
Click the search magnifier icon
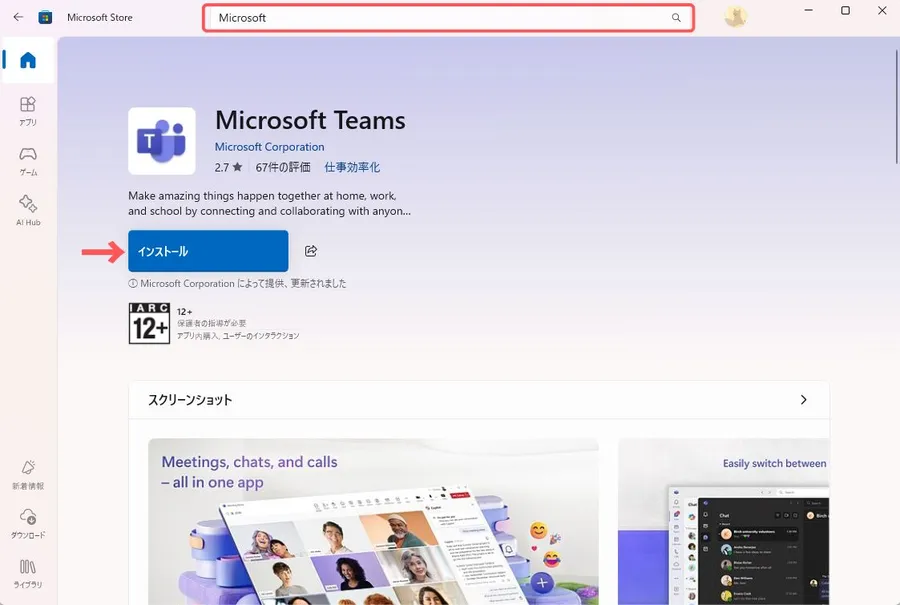[676, 18]
